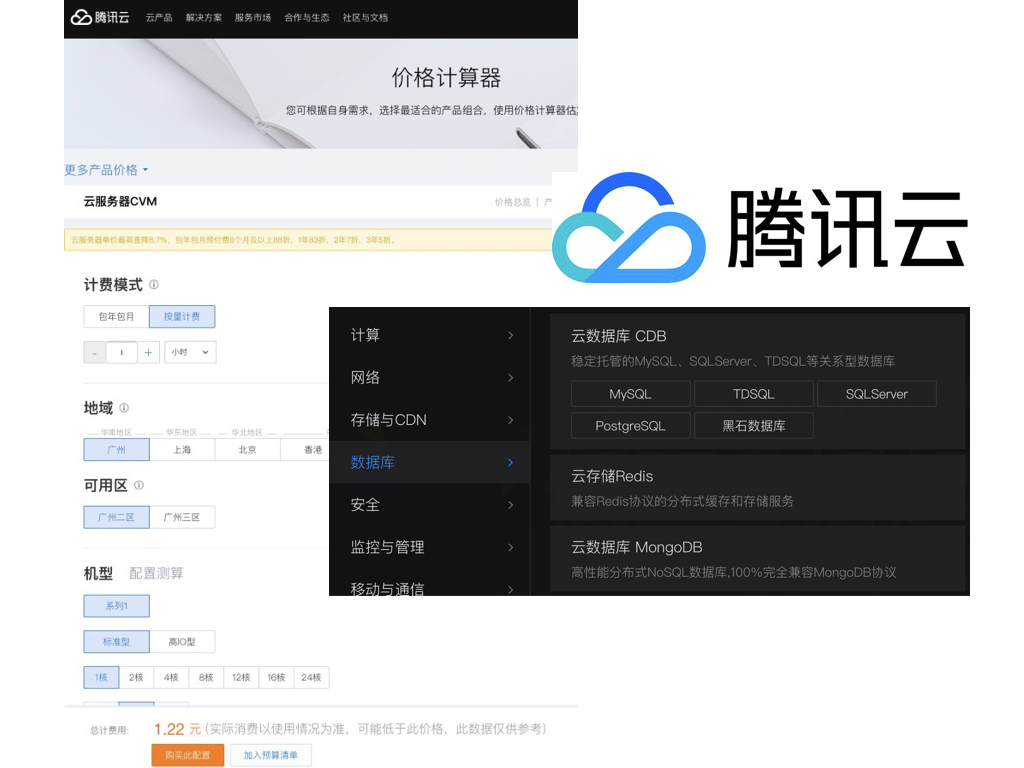
Task: Select 香港 region
Action: click(x=306, y=450)
